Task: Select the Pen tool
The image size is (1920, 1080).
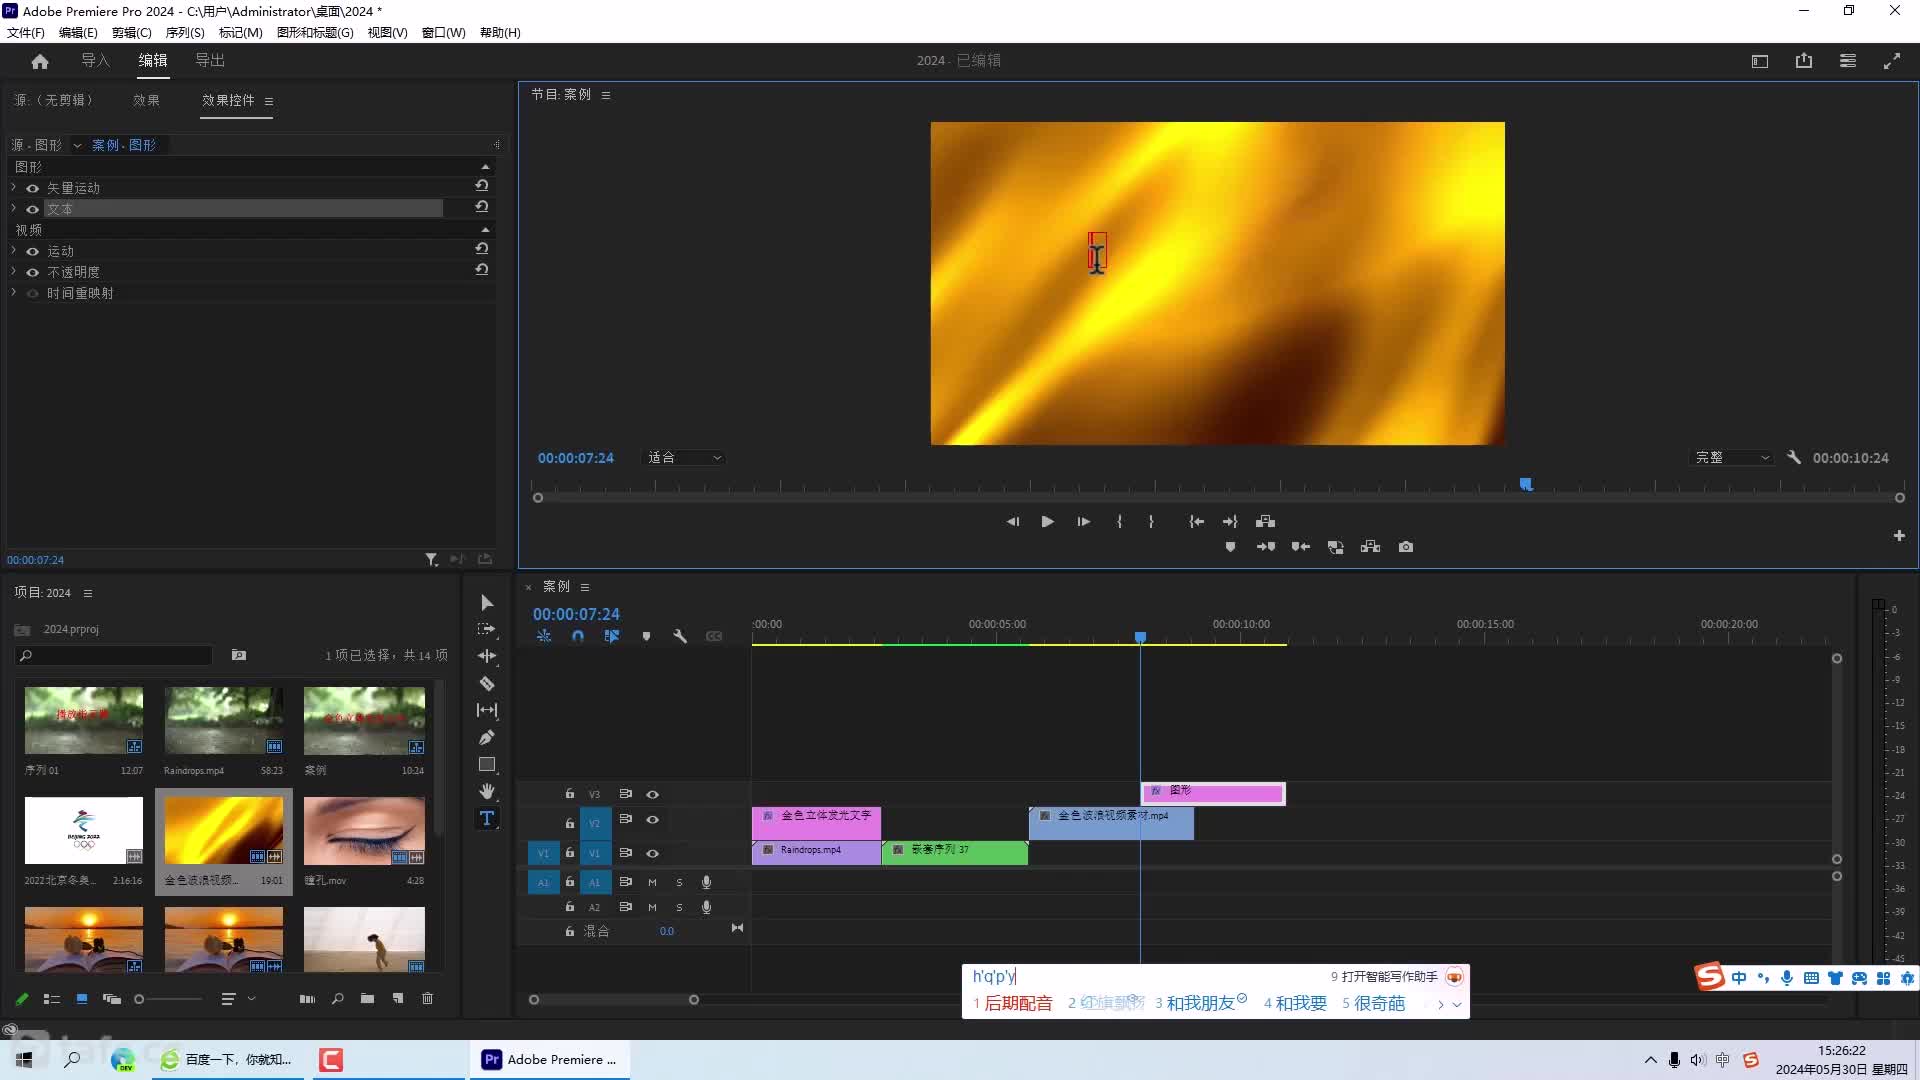Action: pyautogui.click(x=487, y=737)
